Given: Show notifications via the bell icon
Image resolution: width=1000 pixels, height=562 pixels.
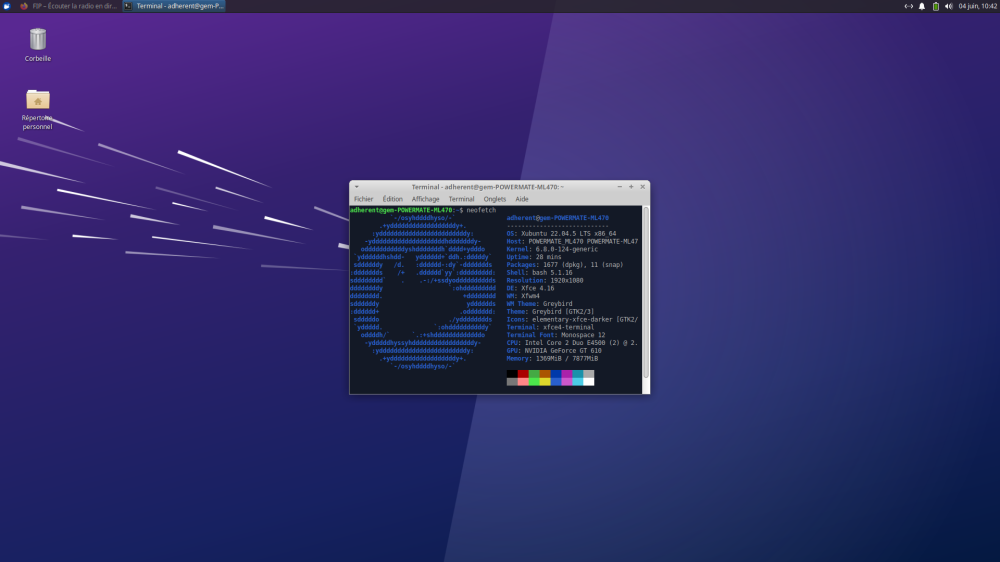Looking at the screenshot, I should [x=922, y=6].
